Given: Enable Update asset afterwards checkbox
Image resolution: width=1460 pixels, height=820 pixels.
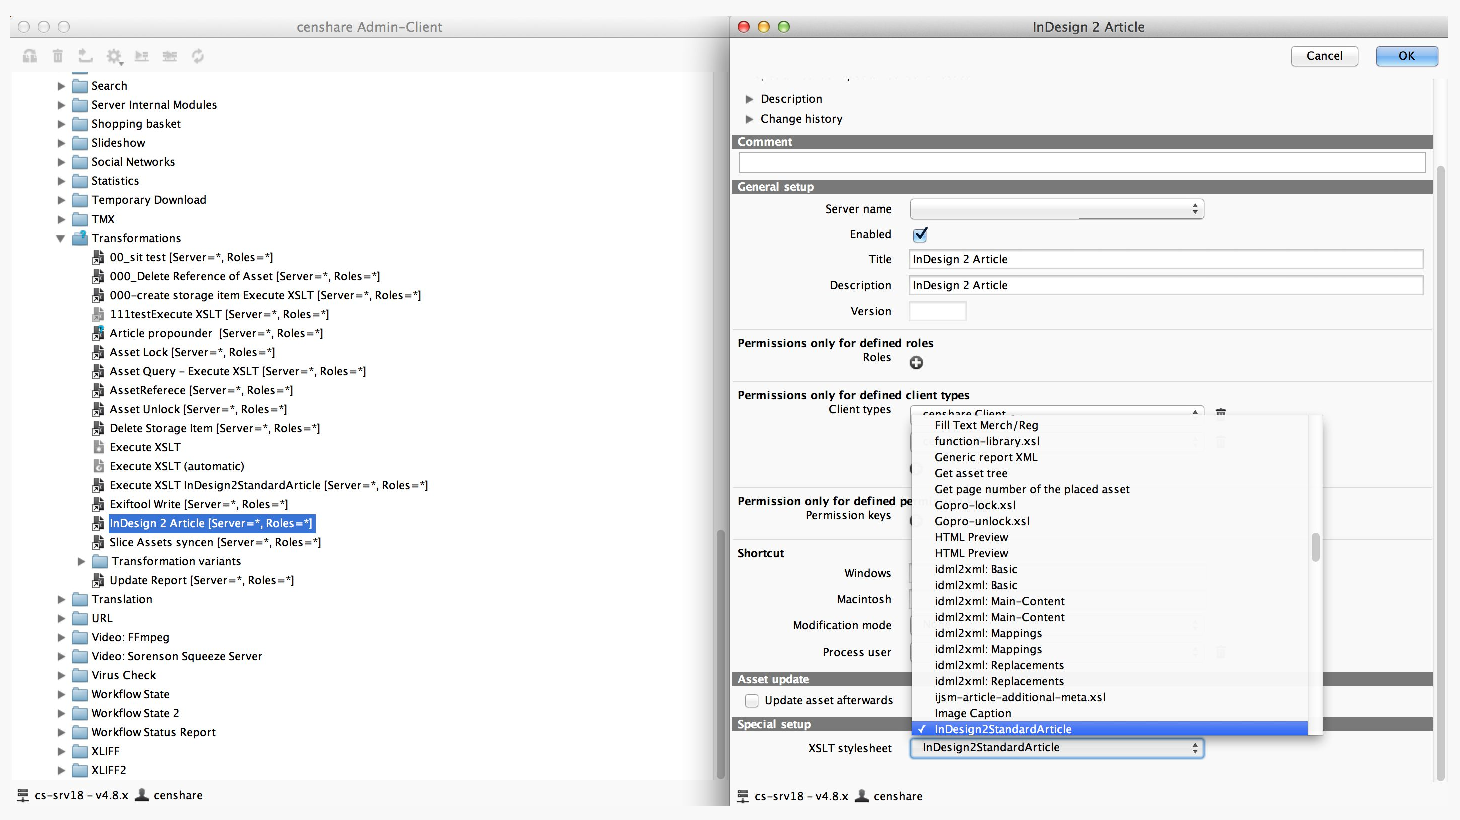Looking at the screenshot, I should tap(752, 700).
